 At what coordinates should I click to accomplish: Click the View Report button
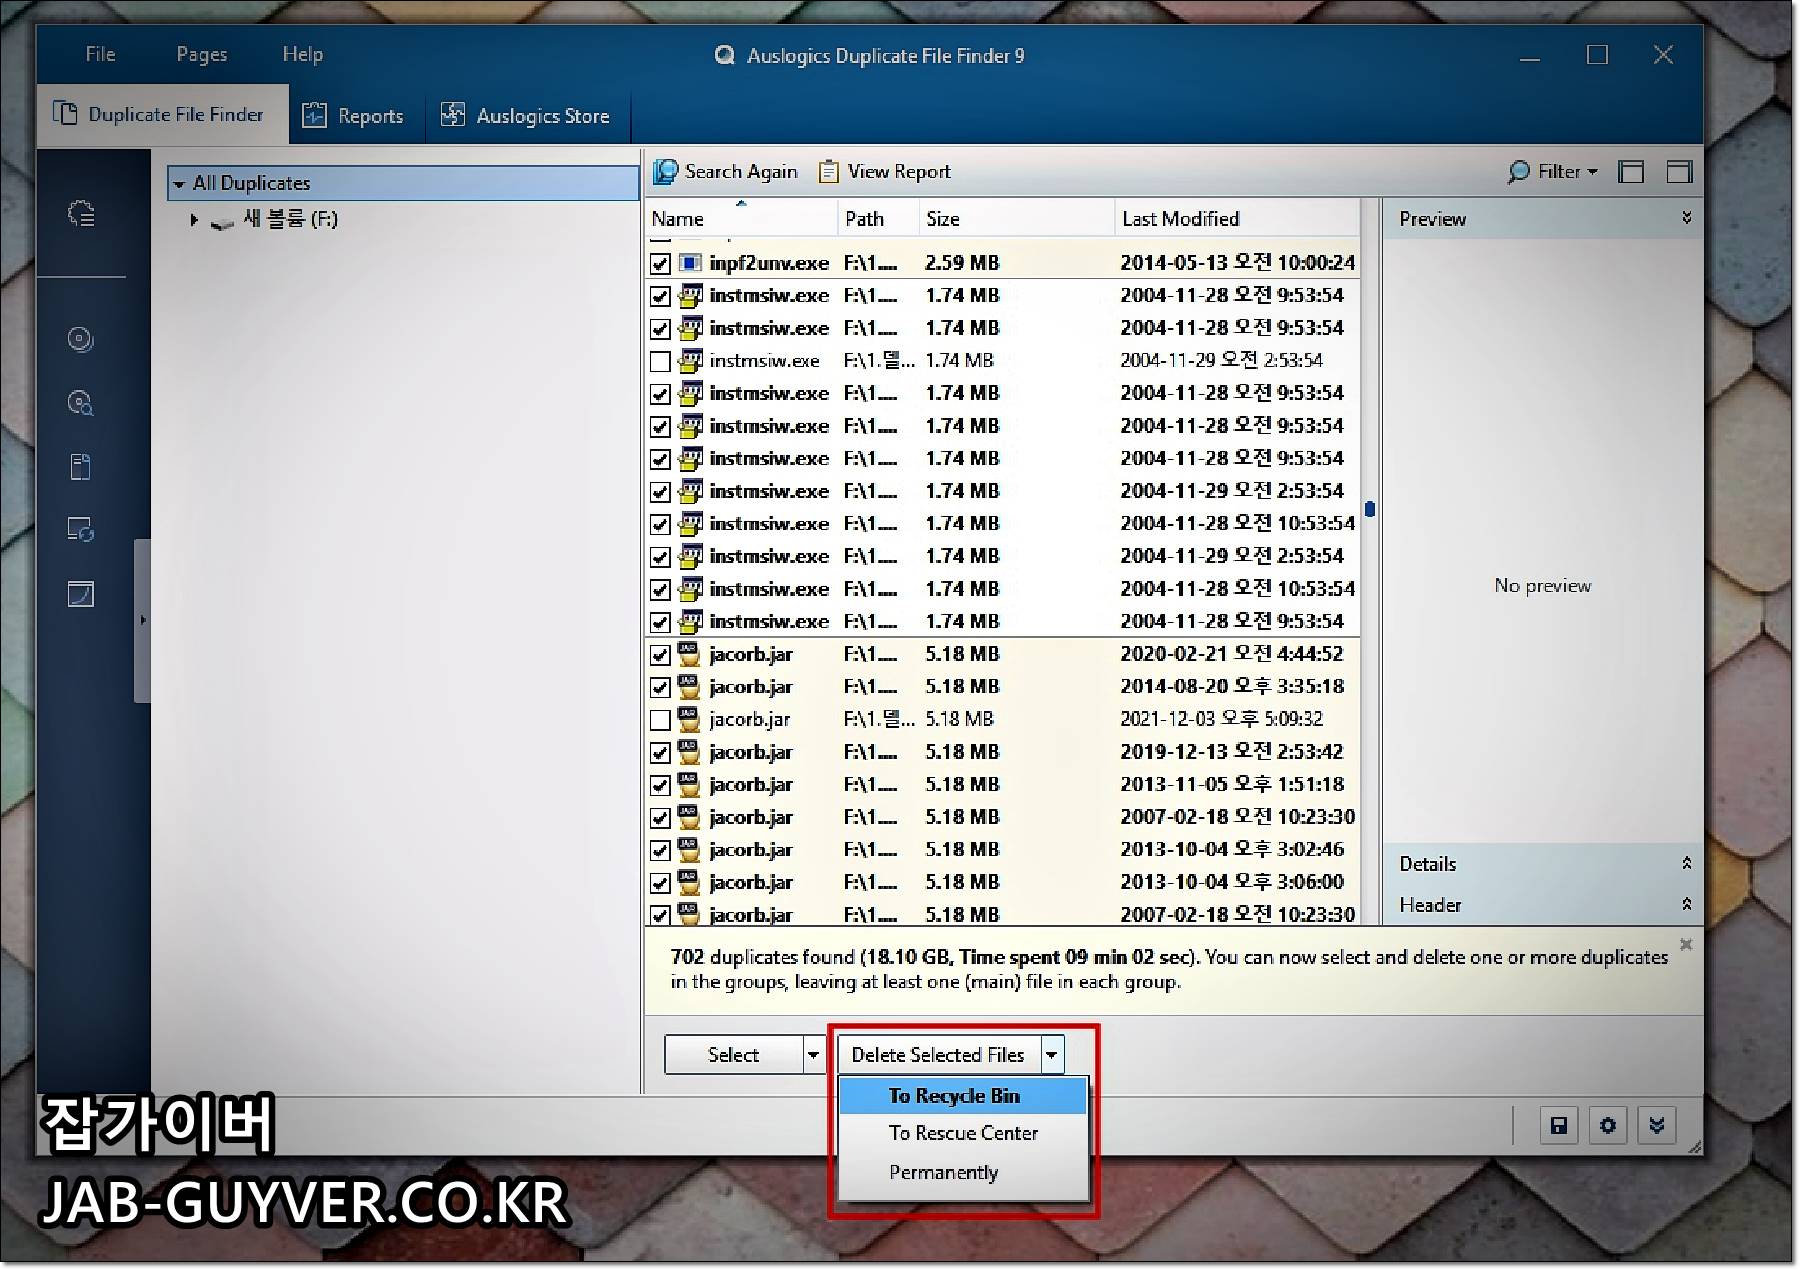coord(885,172)
